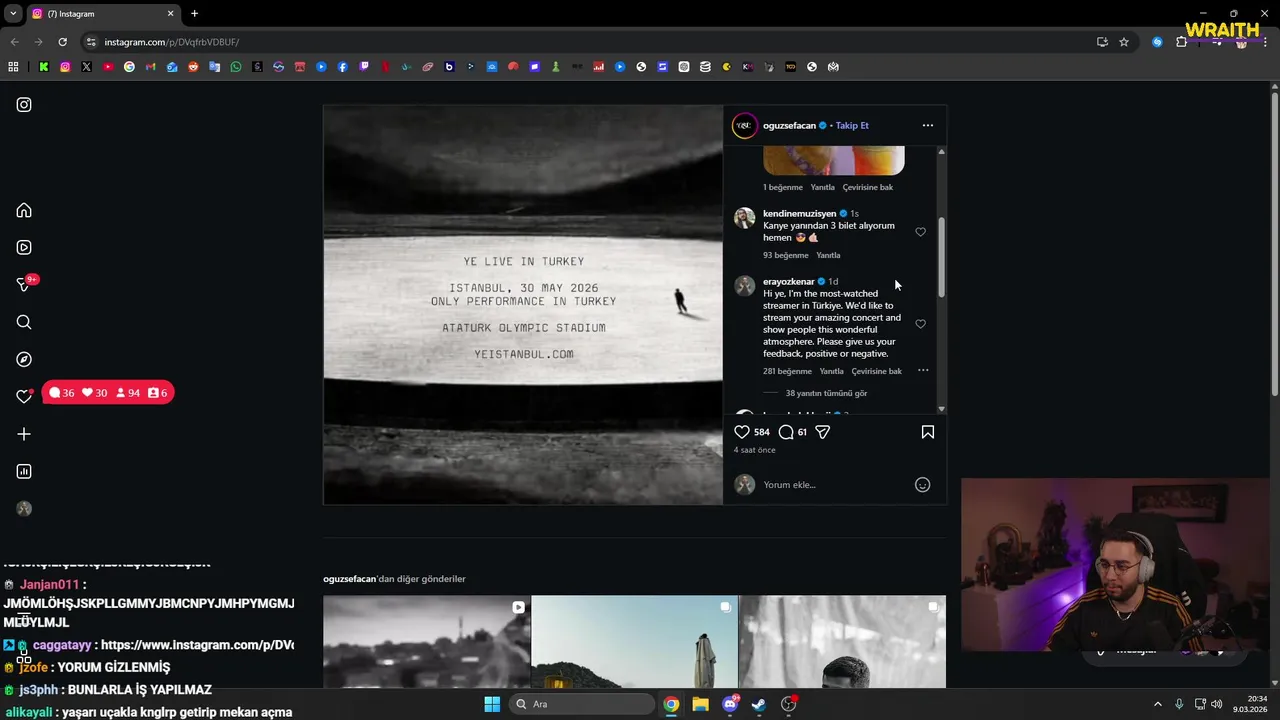Open Instagram logo home link in sidebar
The width and height of the screenshot is (1280, 720).
click(24, 104)
